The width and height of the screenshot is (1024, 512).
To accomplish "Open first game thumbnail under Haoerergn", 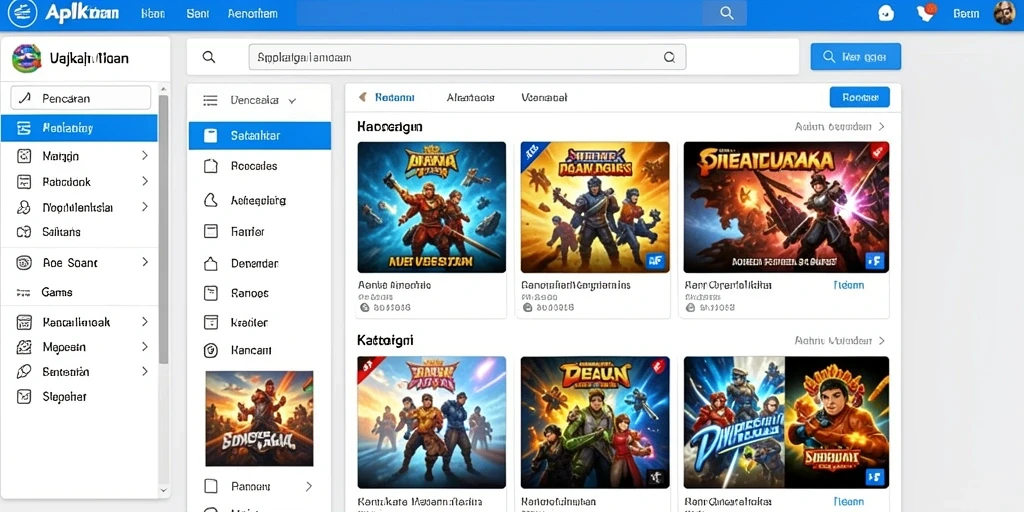I will tap(432, 207).
